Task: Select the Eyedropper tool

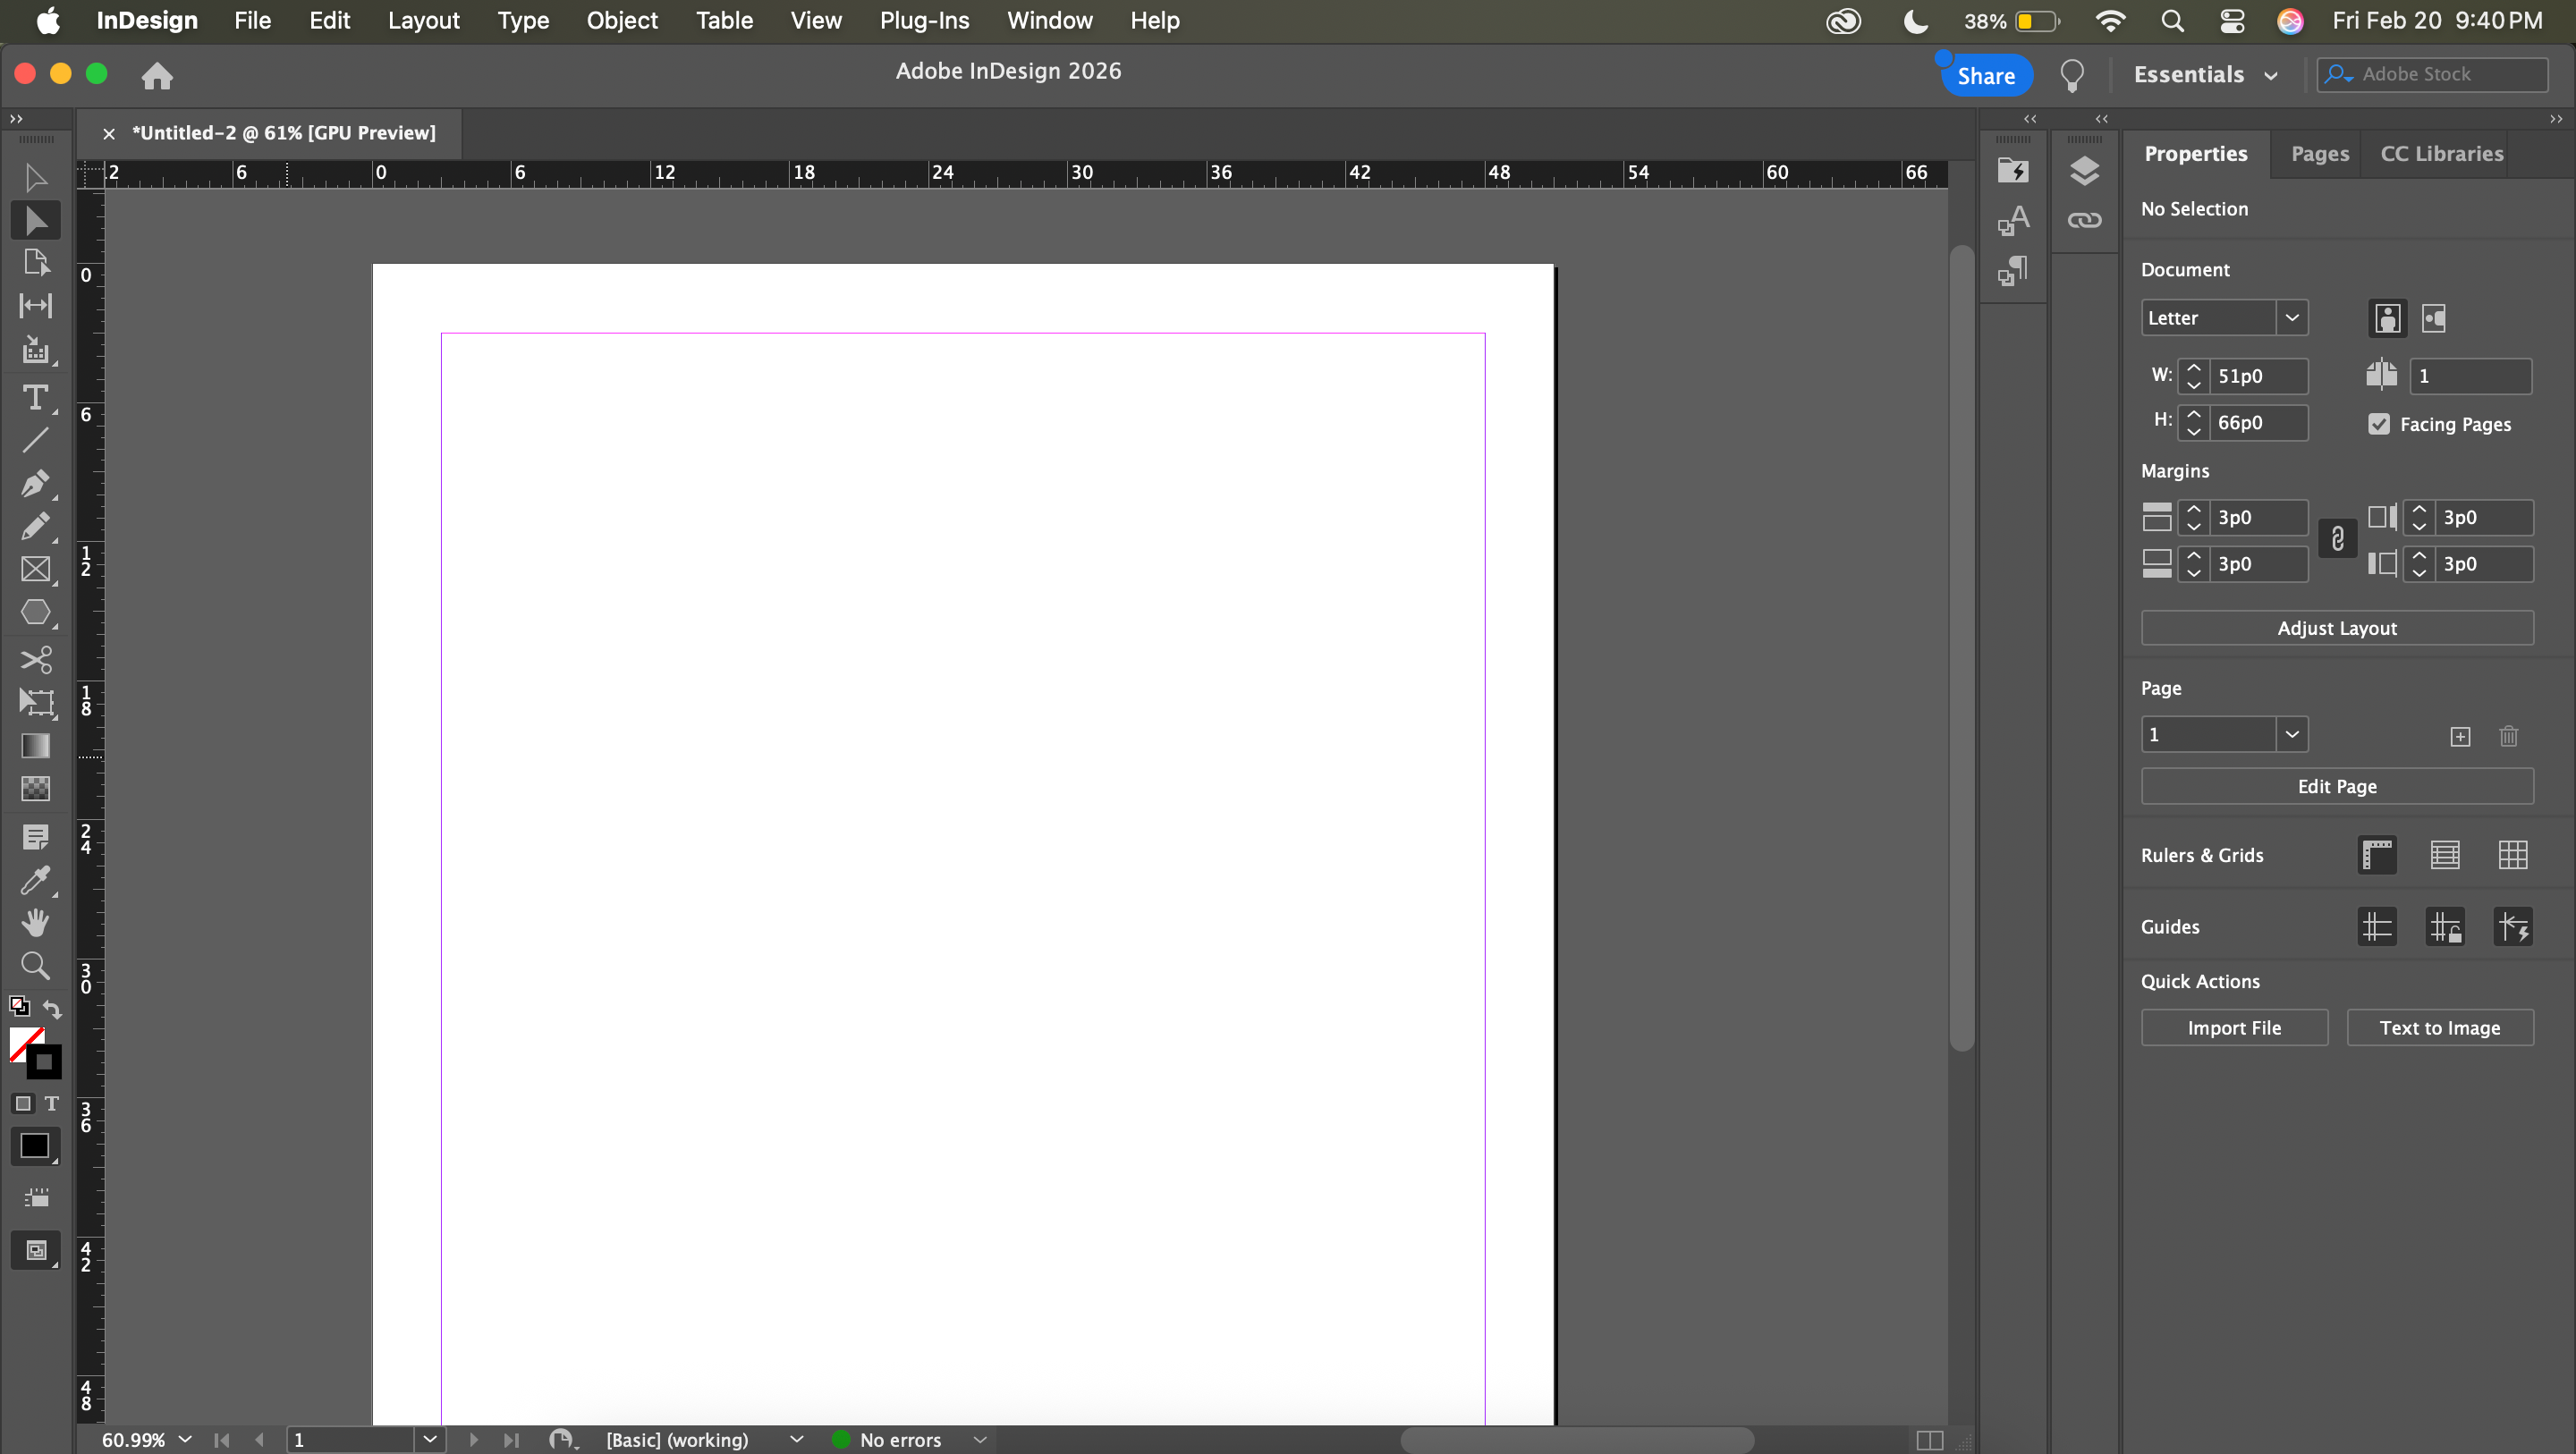Action: 35,880
